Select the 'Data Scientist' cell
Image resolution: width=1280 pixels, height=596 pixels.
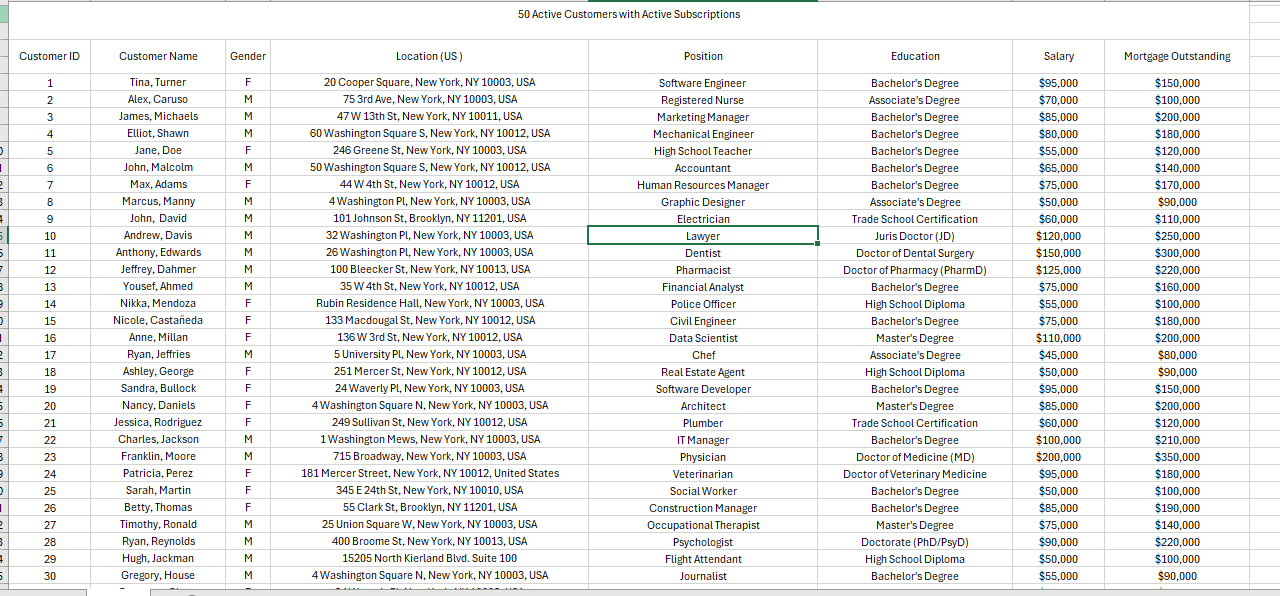pos(703,338)
